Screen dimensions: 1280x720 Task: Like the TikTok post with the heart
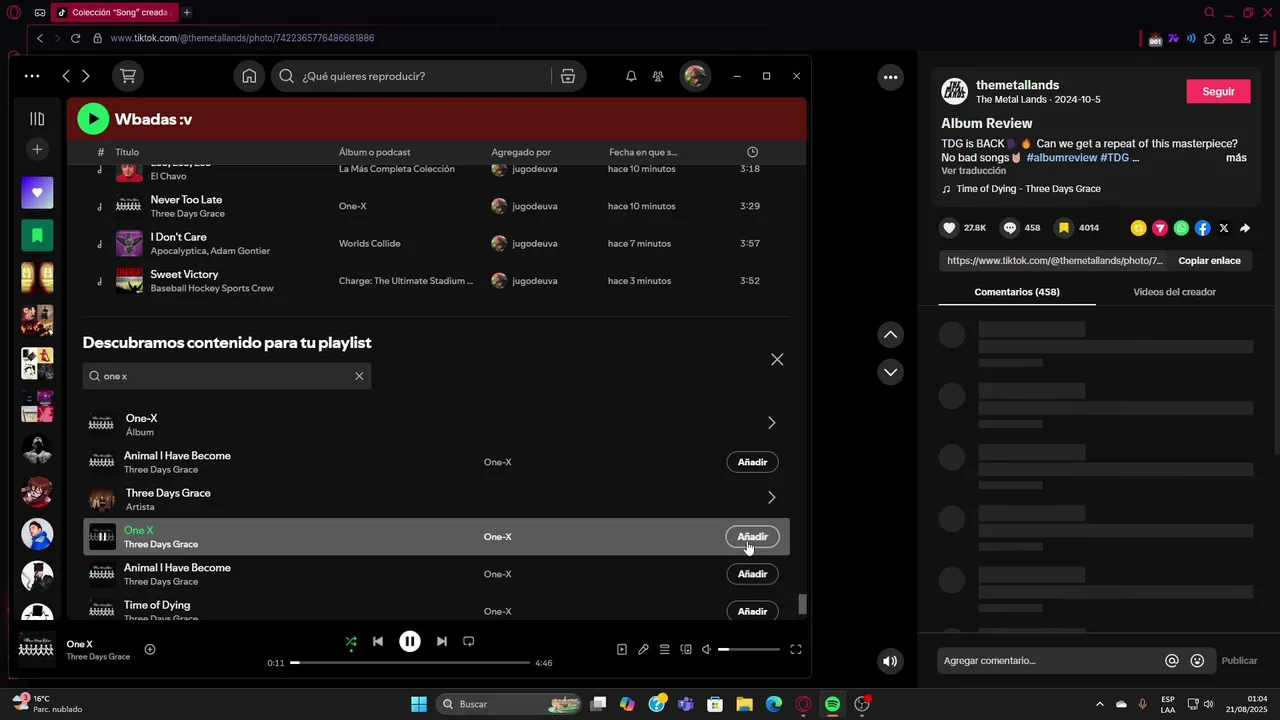pos(950,228)
